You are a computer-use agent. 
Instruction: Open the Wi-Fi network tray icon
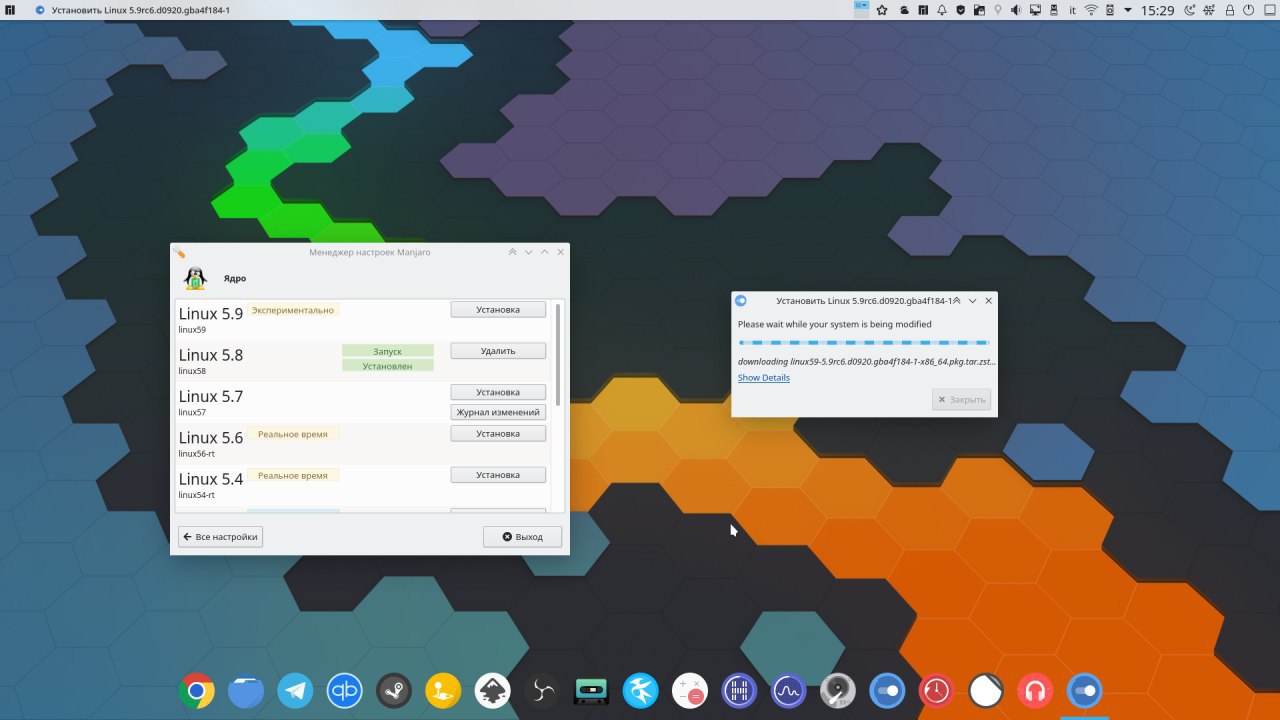1091,10
